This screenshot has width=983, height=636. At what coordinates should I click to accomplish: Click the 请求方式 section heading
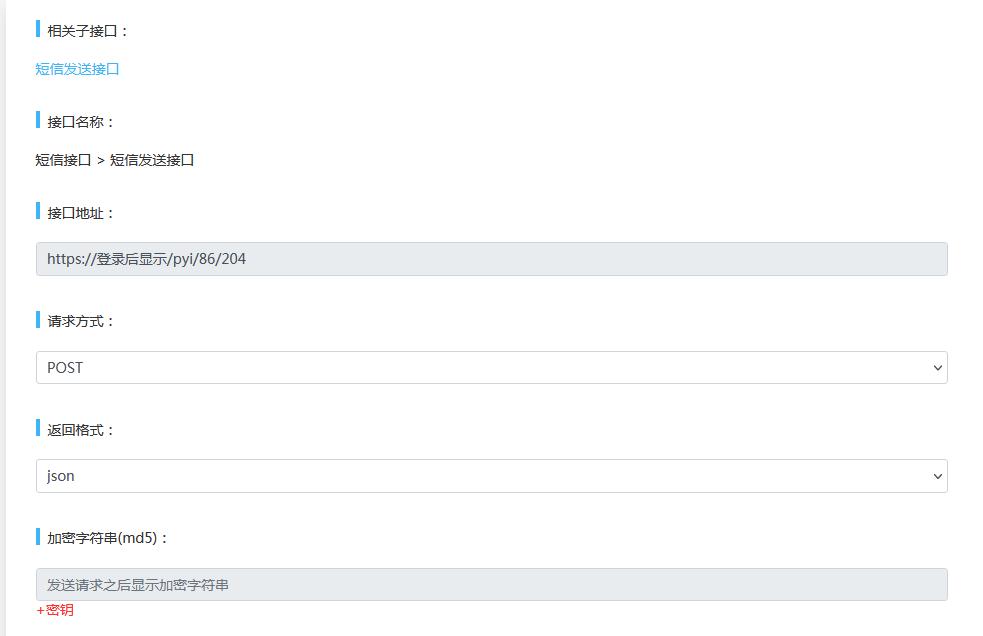(81, 321)
